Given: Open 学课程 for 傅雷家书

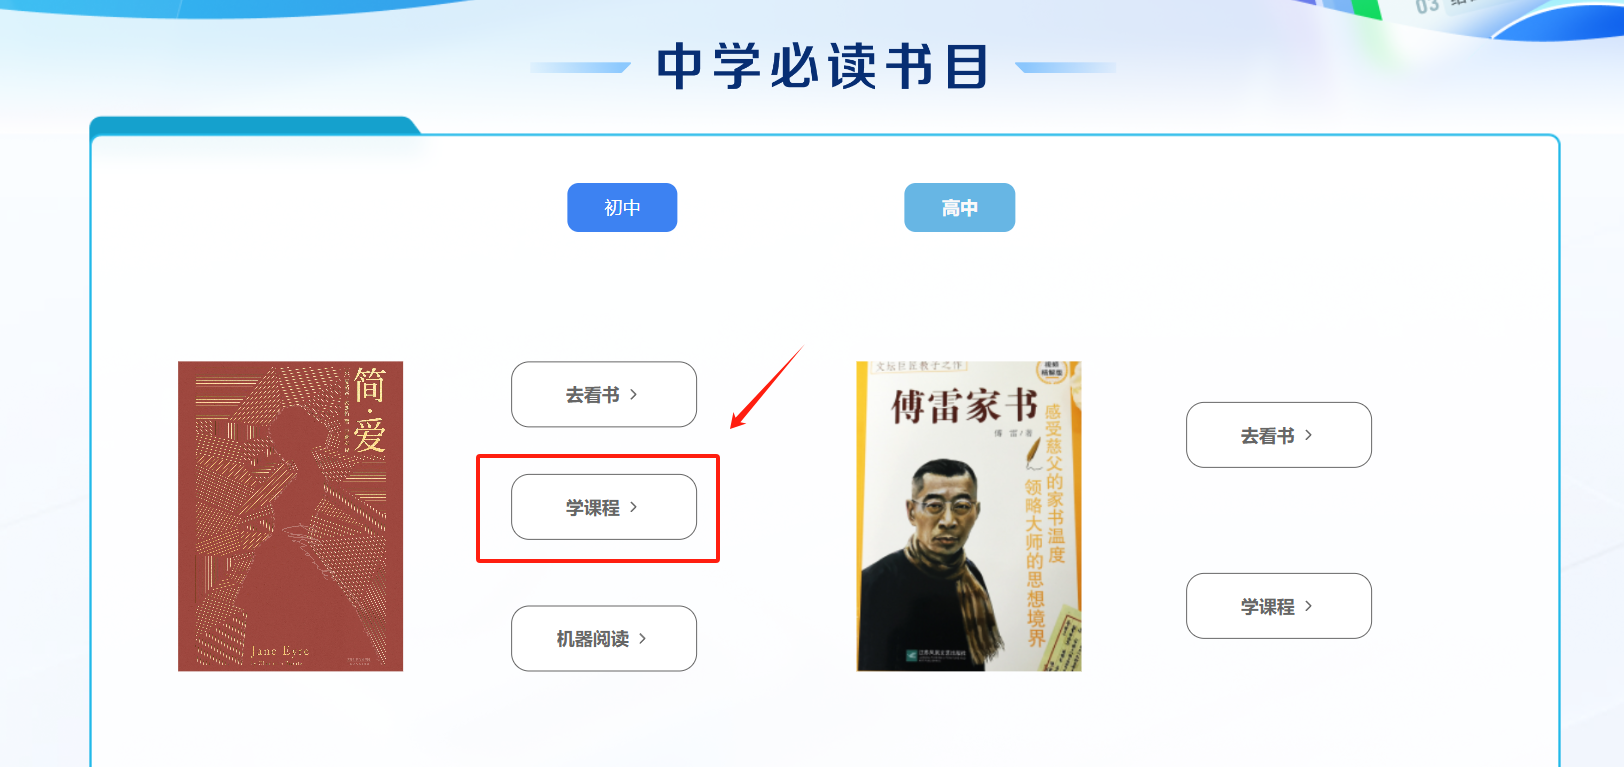Looking at the screenshot, I should pyautogui.click(x=1278, y=606).
